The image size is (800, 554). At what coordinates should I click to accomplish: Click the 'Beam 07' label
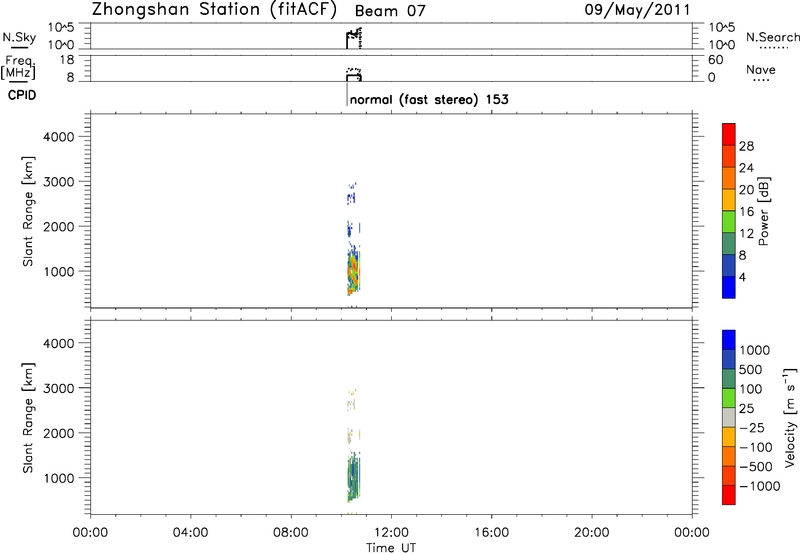click(x=390, y=11)
